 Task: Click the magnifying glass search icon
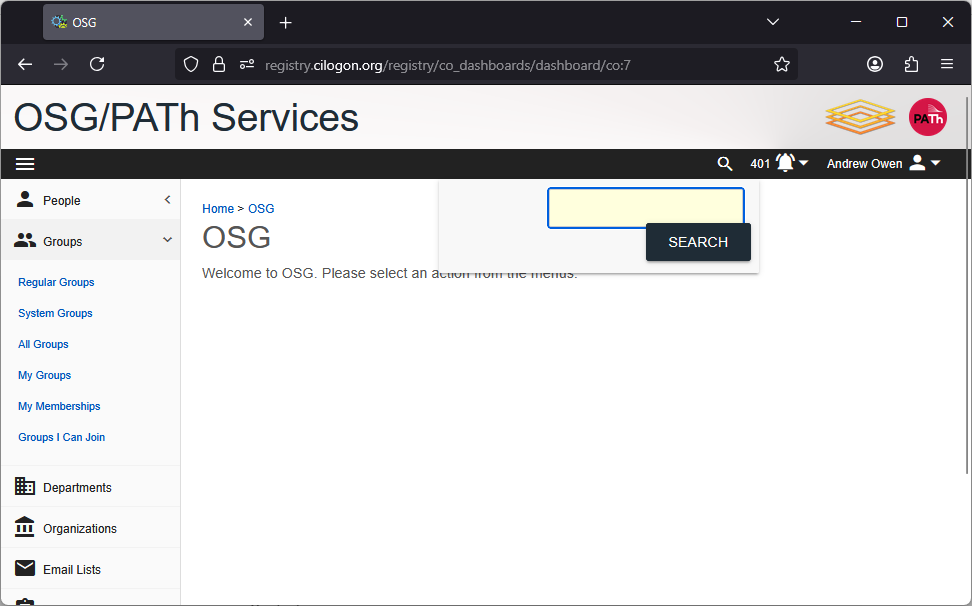pyautogui.click(x=725, y=163)
